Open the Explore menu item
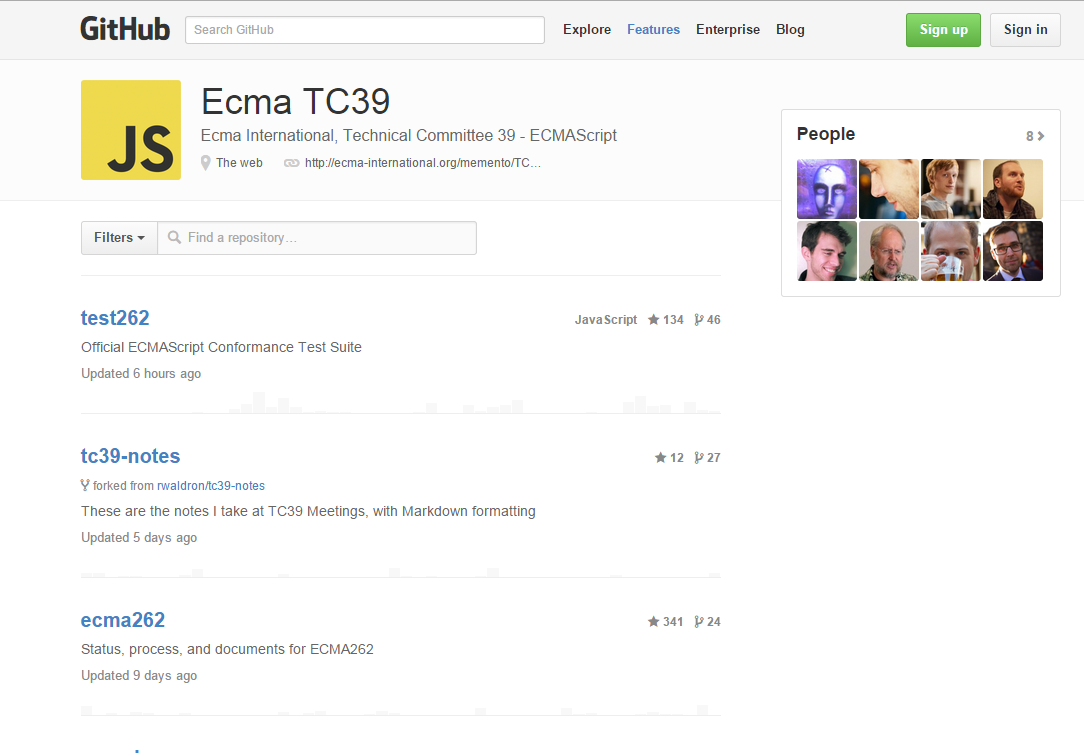 pyautogui.click(x=587, y=29)
